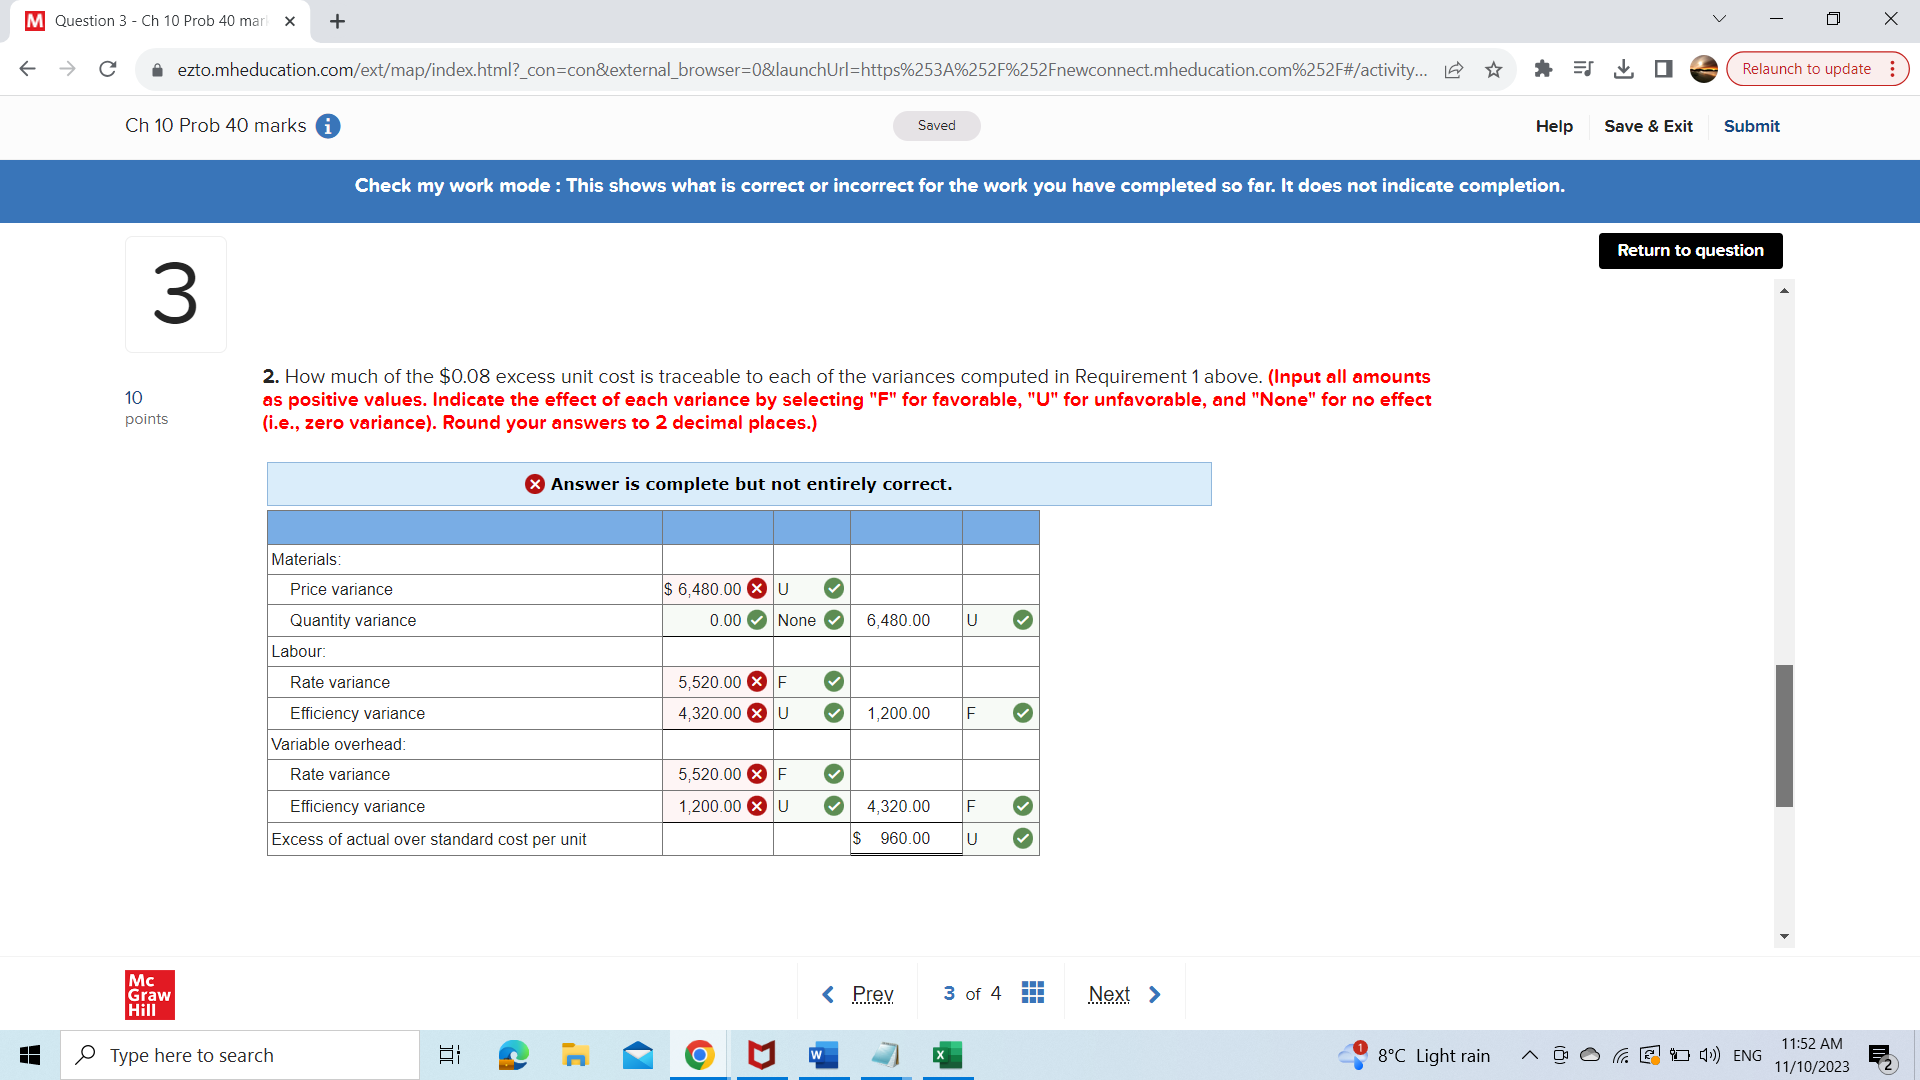Click the Return to question button
The height and width of the screenshot is (1080, 1920).
tap(1690, 250)
